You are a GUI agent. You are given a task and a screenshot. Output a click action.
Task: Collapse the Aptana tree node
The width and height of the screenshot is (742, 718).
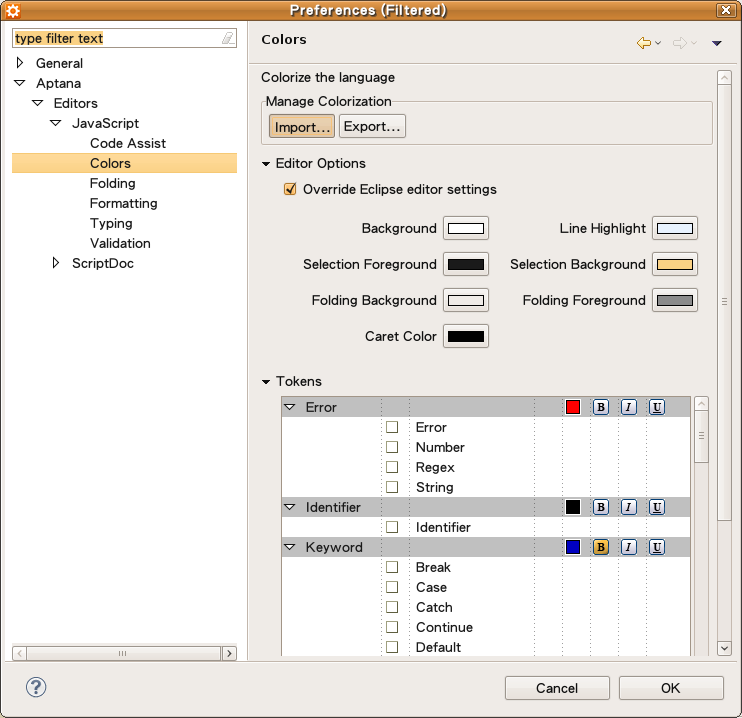20,83
